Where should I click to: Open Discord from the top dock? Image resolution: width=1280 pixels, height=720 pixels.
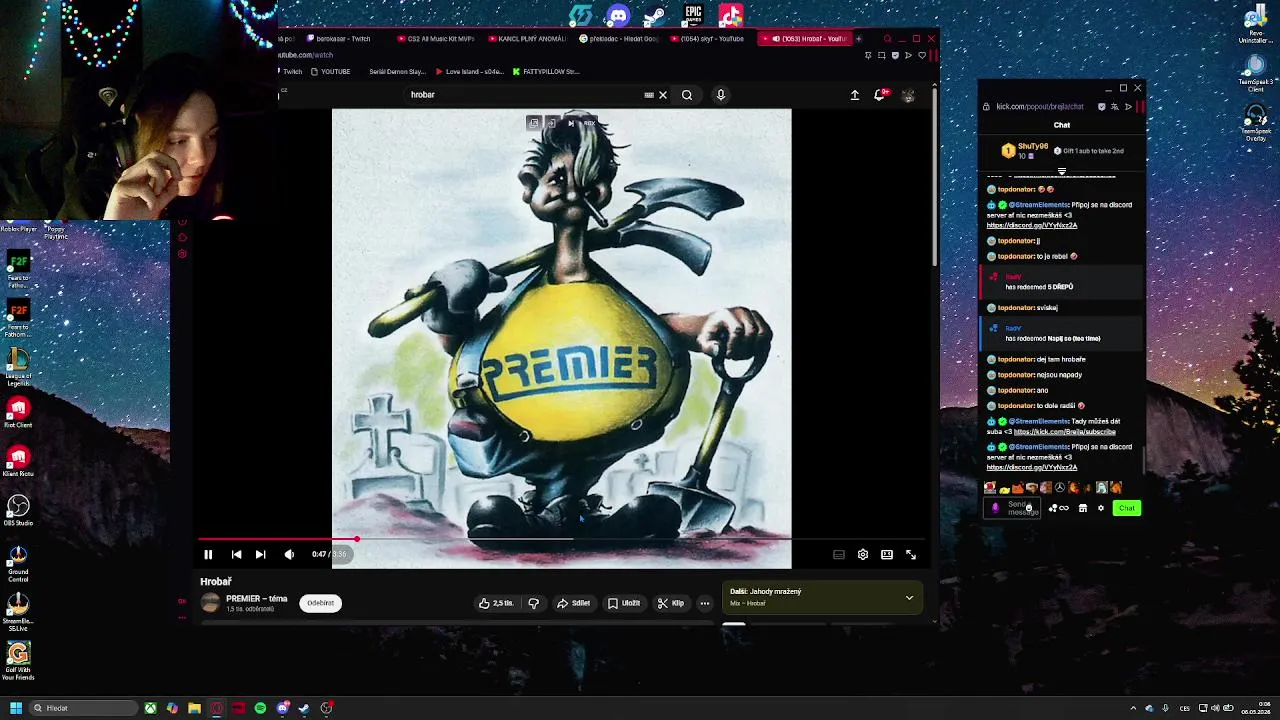coord(618,15)
